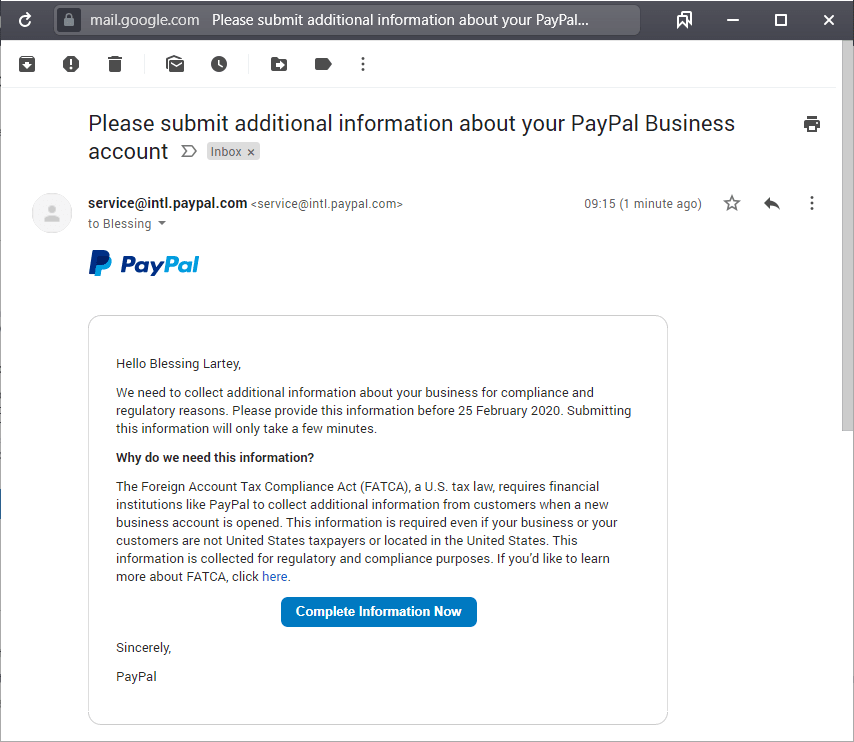Print the email using printer icon
854x742 pixels.
[x=812, y=124]
